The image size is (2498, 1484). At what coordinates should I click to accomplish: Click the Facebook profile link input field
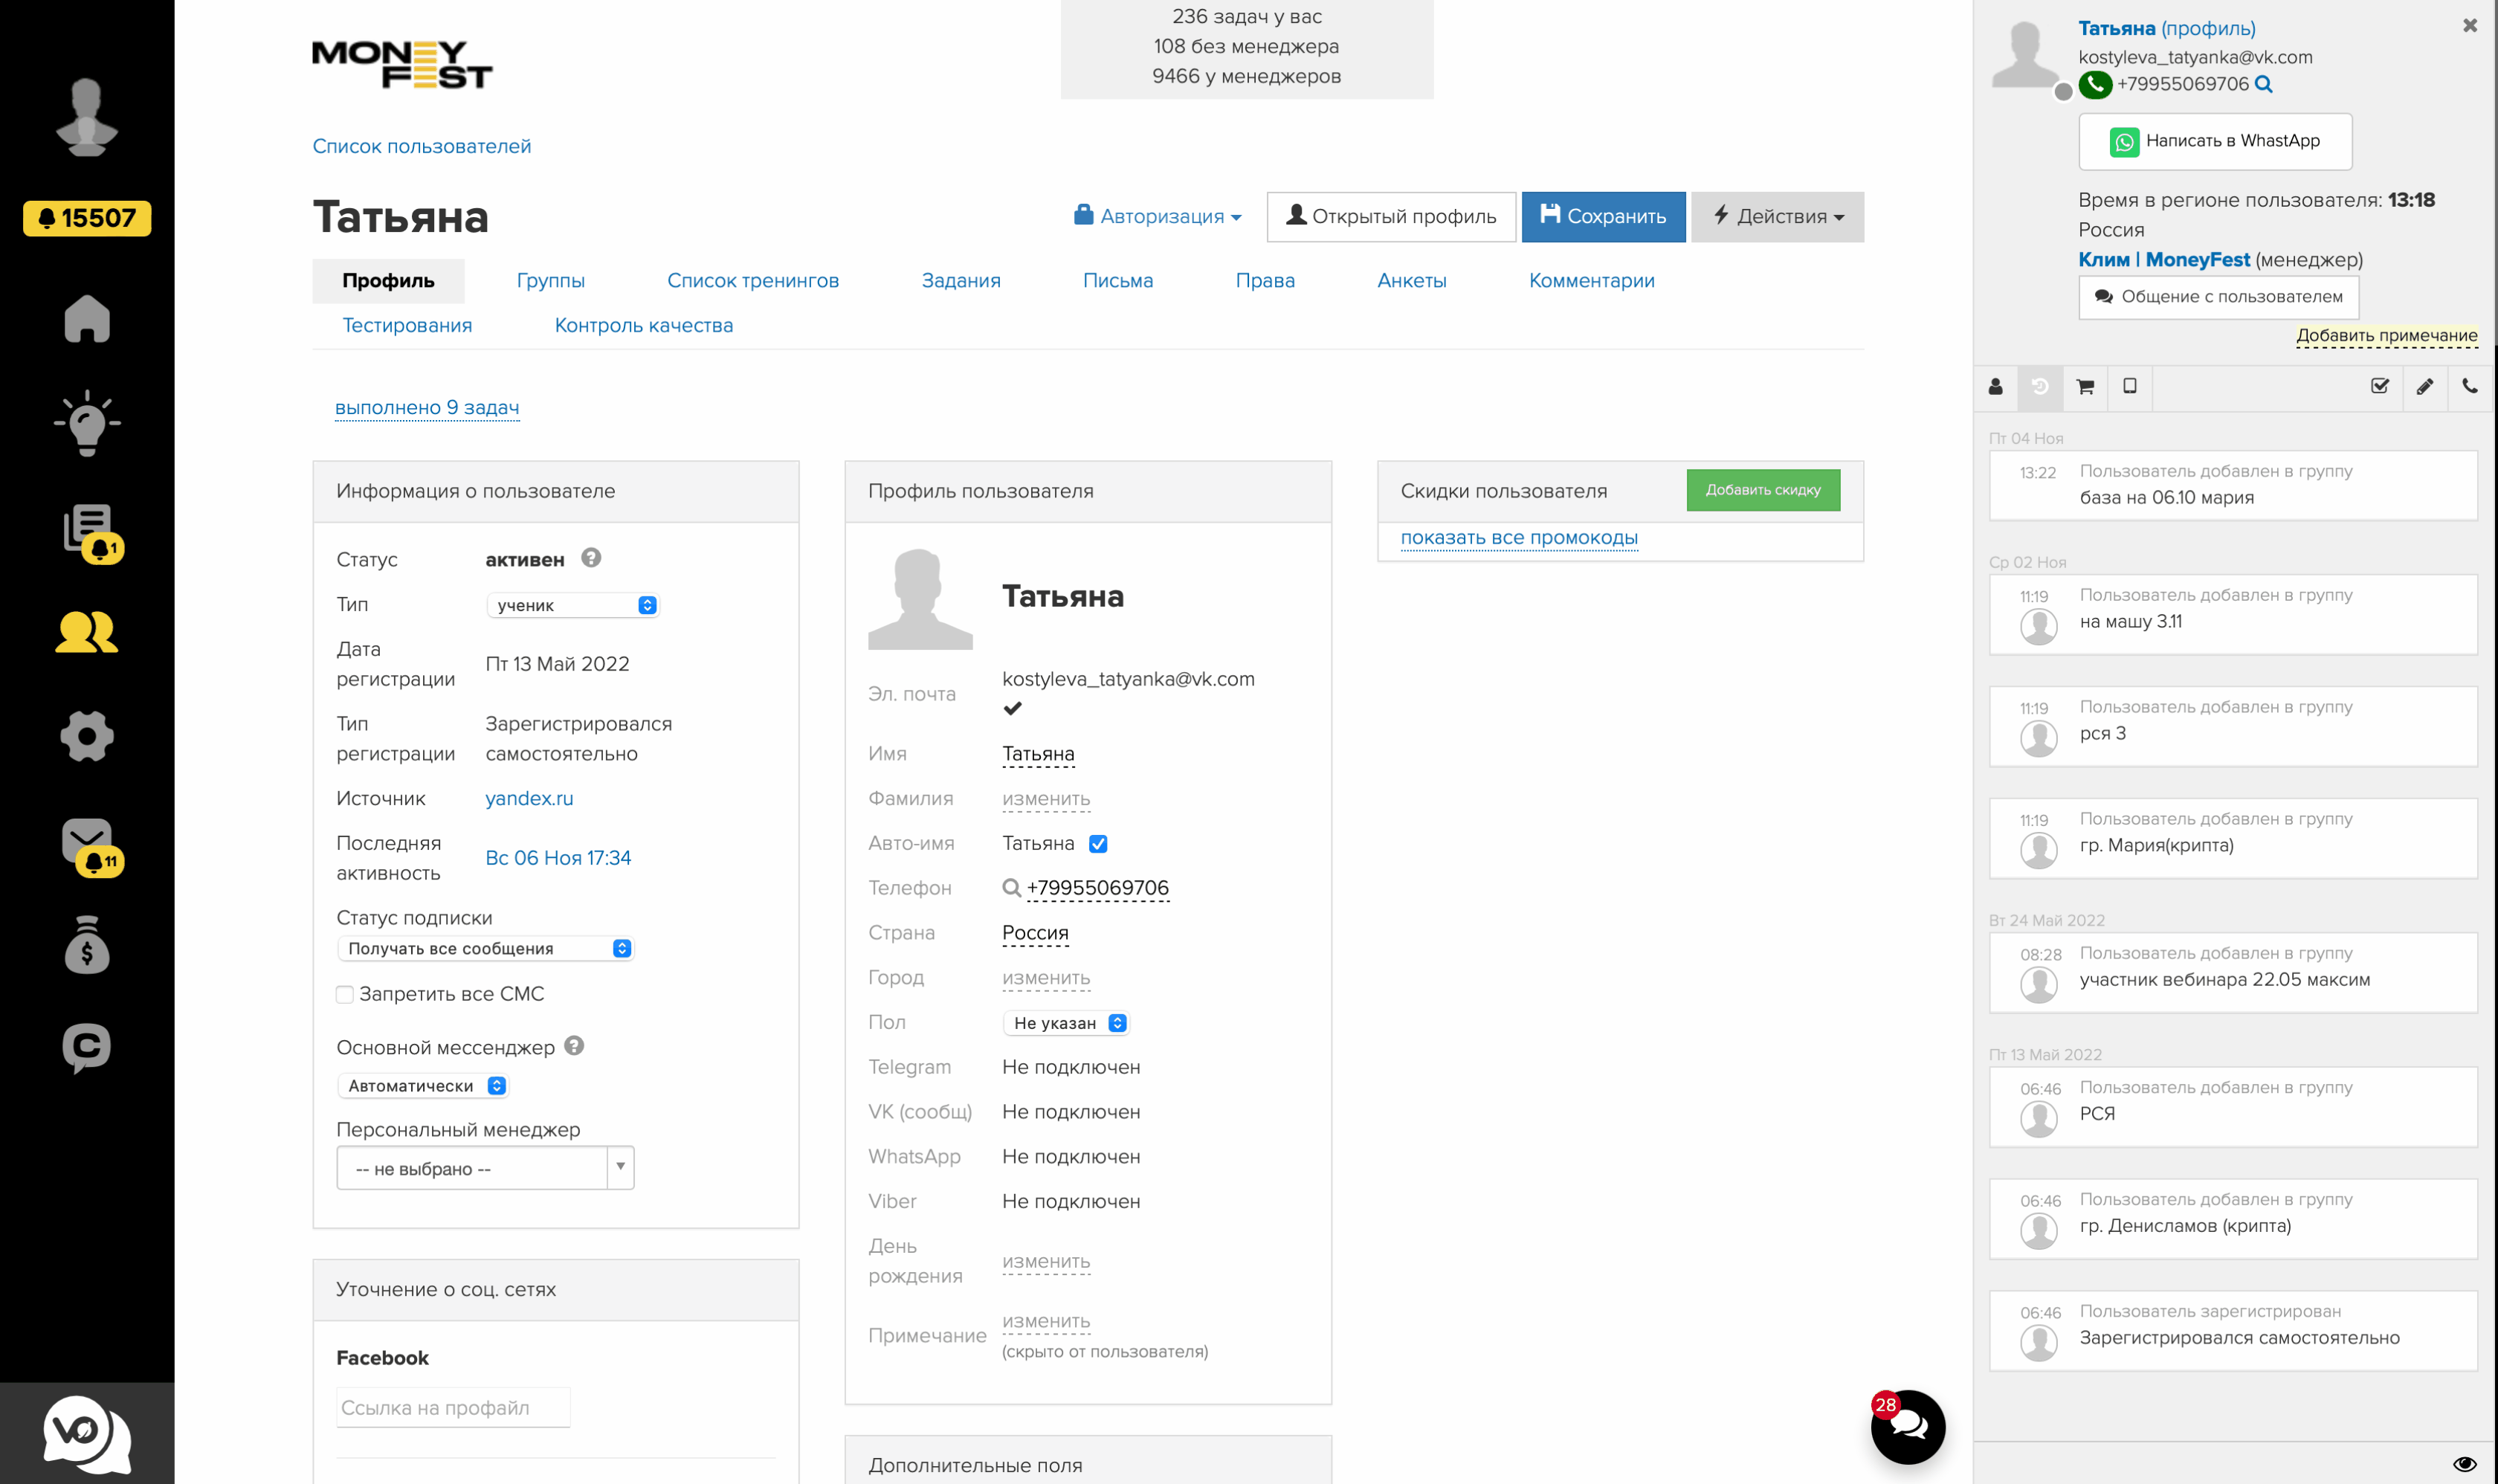point(453,1408)
